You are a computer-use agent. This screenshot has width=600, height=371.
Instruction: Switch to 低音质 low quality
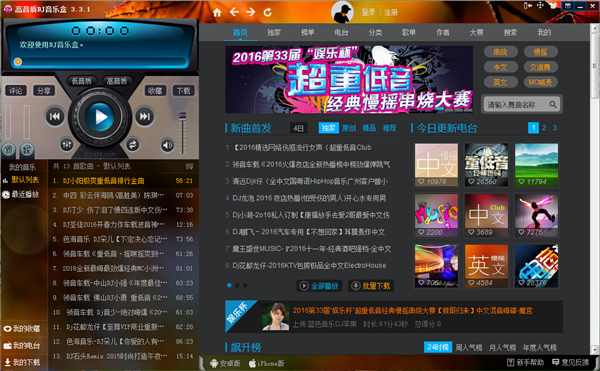(82, 81)
